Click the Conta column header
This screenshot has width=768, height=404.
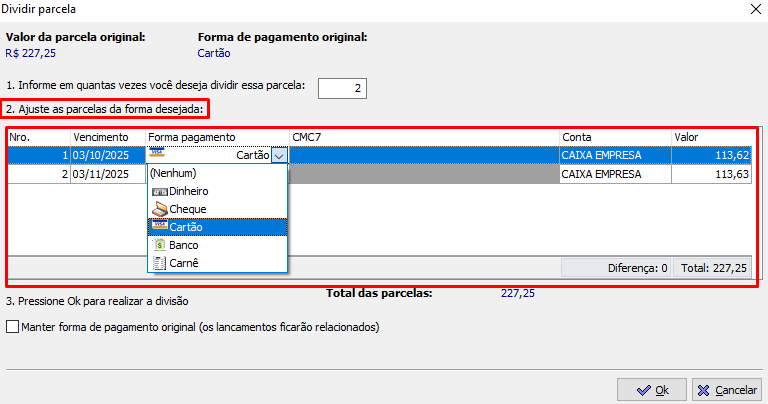tap(576, 137)
